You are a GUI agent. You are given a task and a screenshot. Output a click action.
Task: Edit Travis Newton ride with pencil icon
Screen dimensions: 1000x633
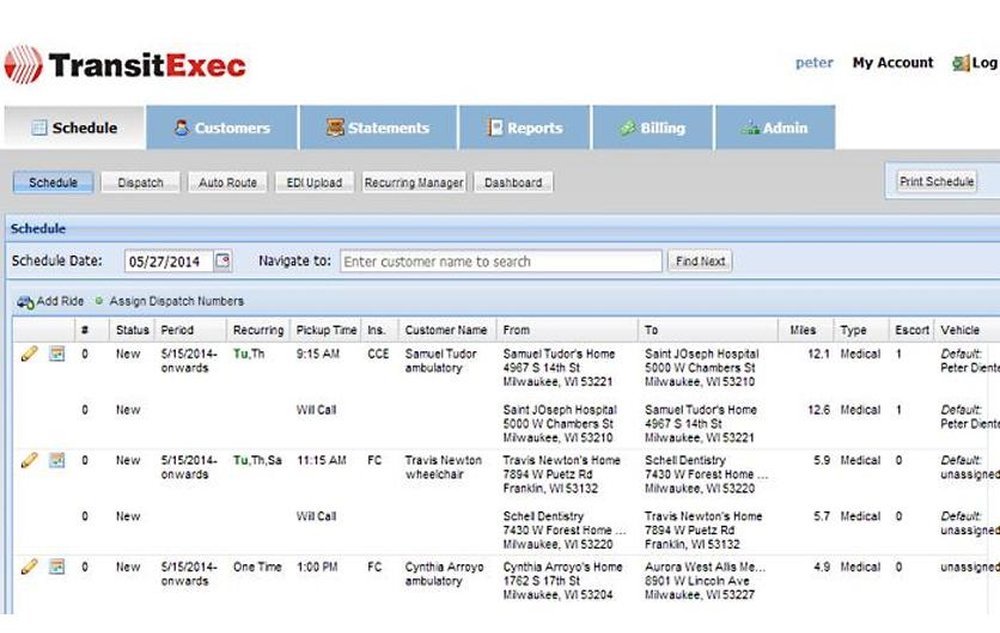click(29, 460)
